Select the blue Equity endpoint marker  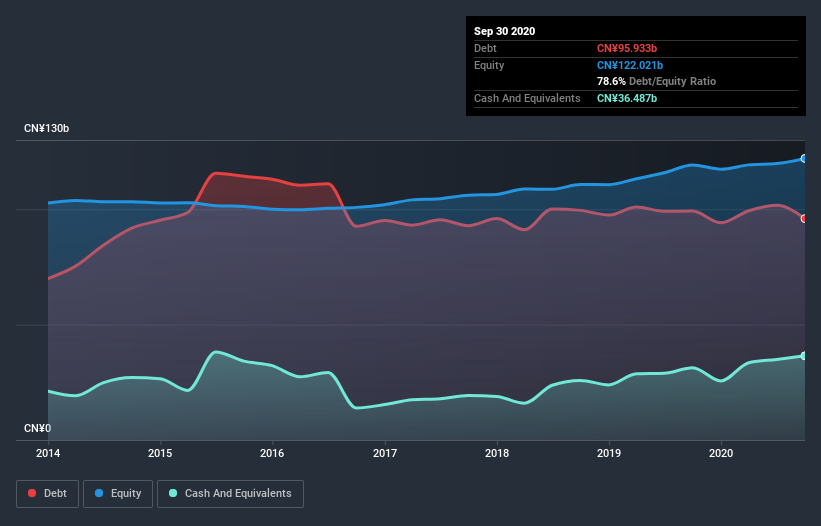click(x=804, y=159)
